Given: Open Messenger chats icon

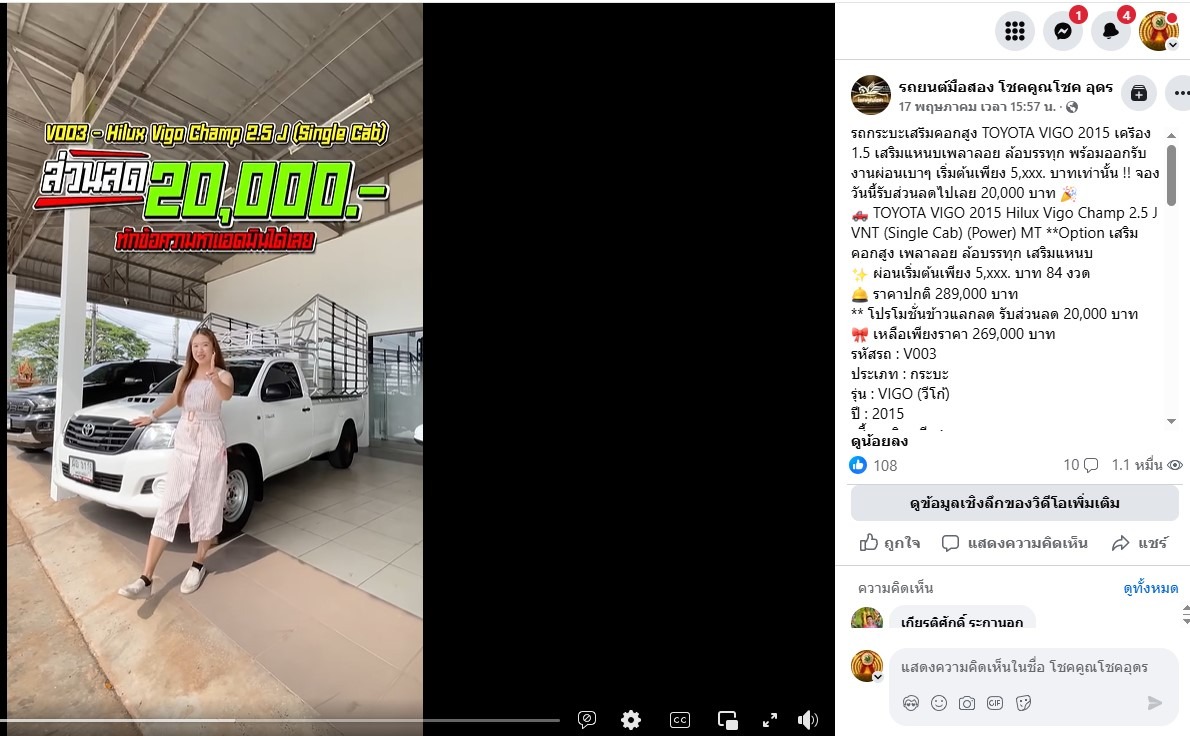Looking at the screenshot, I should pos(1062,31).
